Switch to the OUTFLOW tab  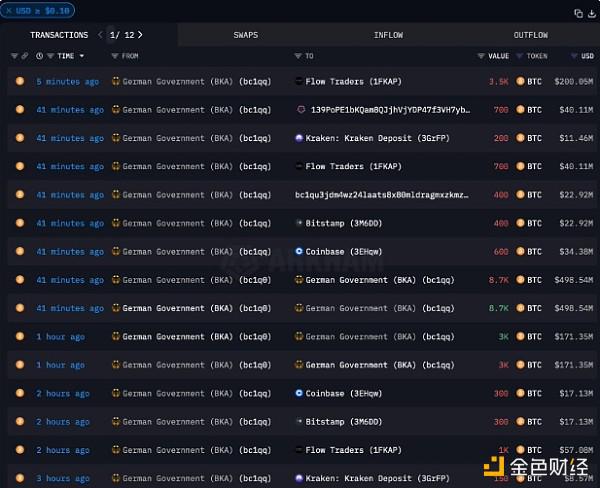click(530, 35)
